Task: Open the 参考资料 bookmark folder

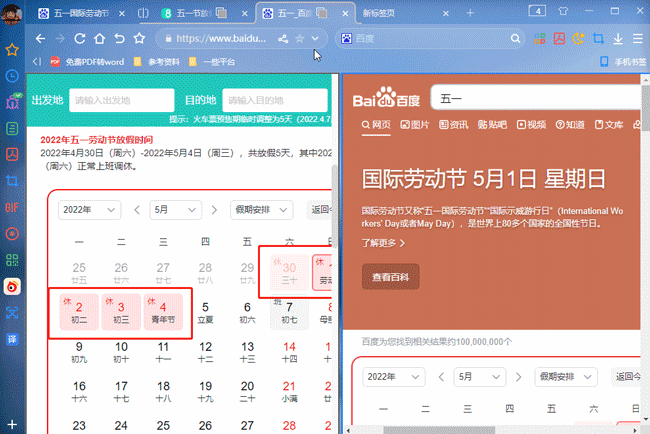Action: (157, 62)
